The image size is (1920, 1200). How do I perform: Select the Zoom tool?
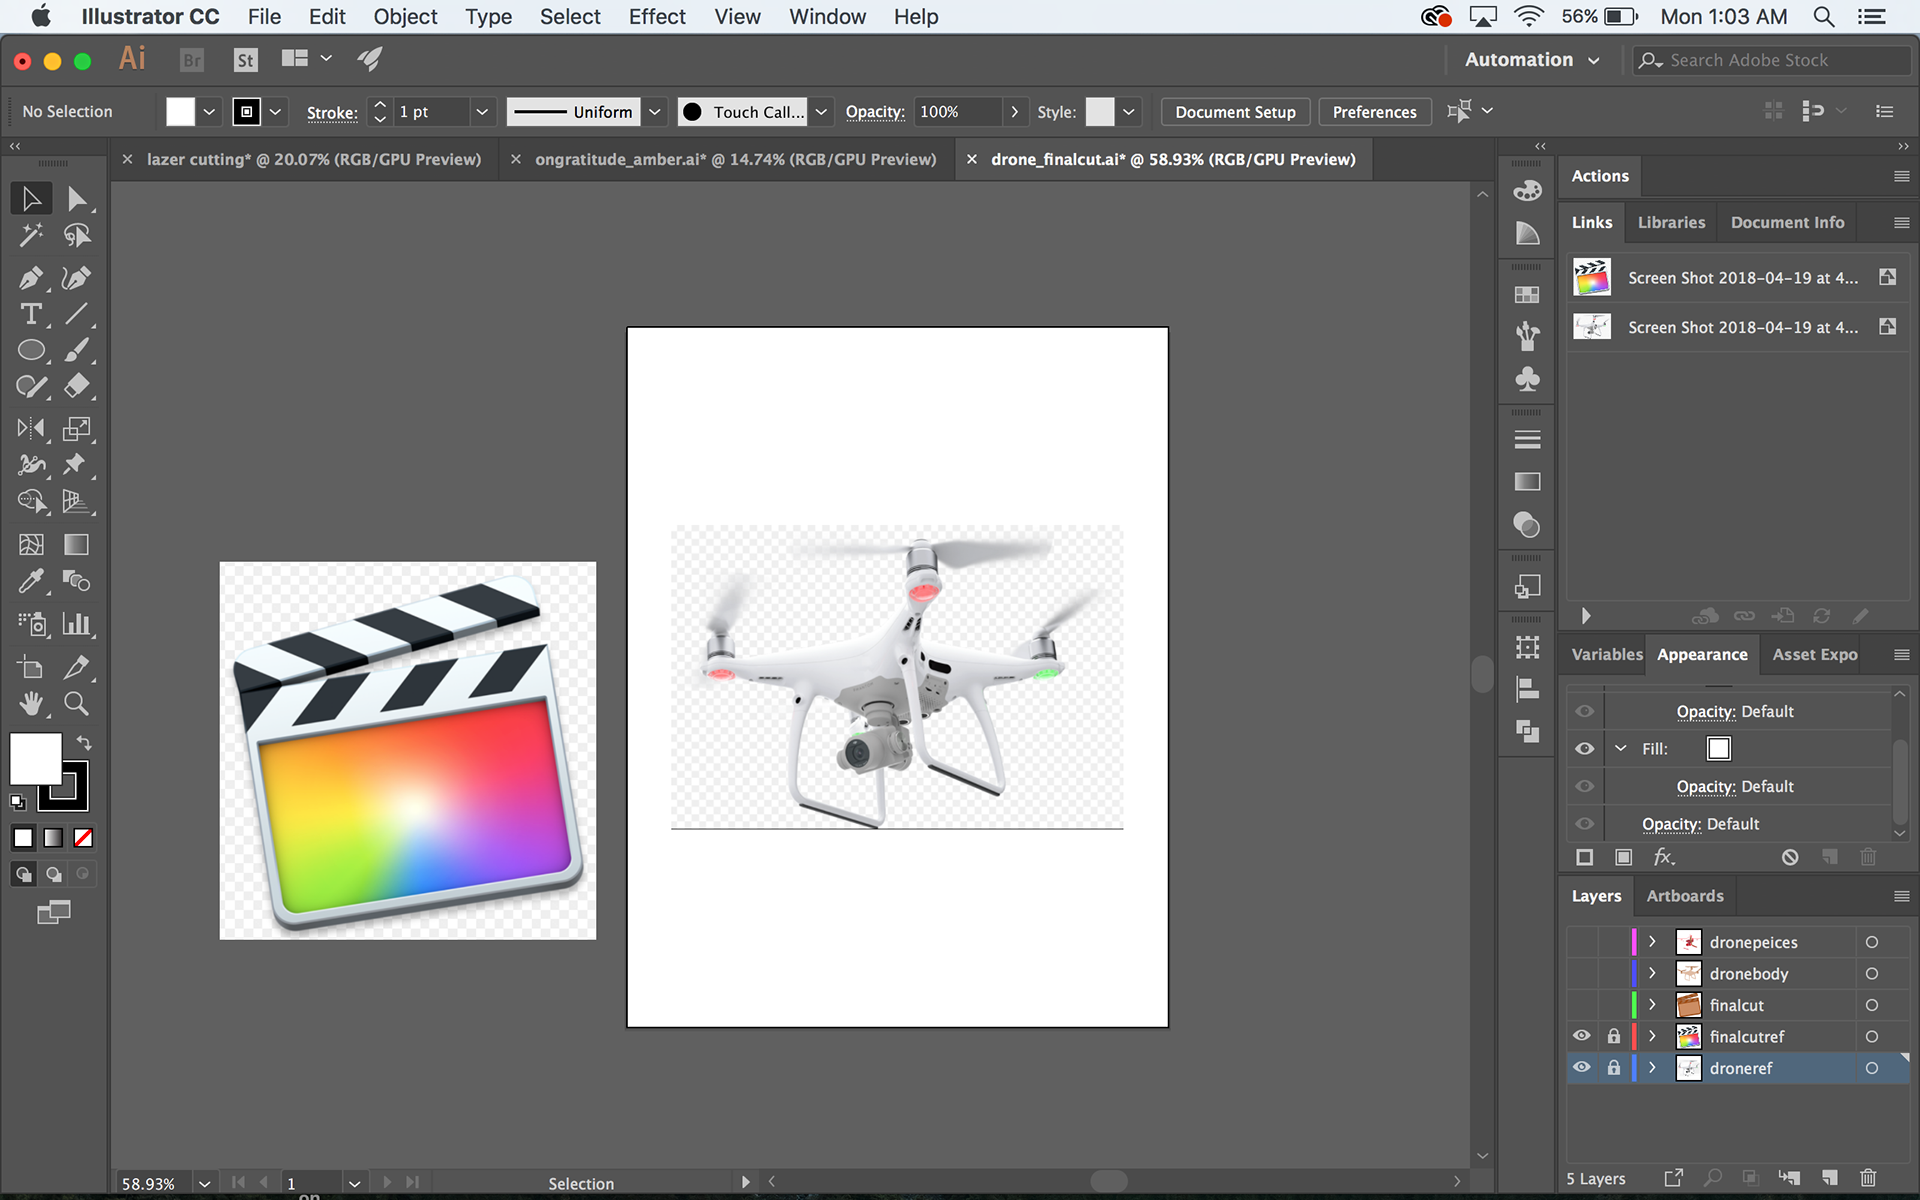click(76, 704)
